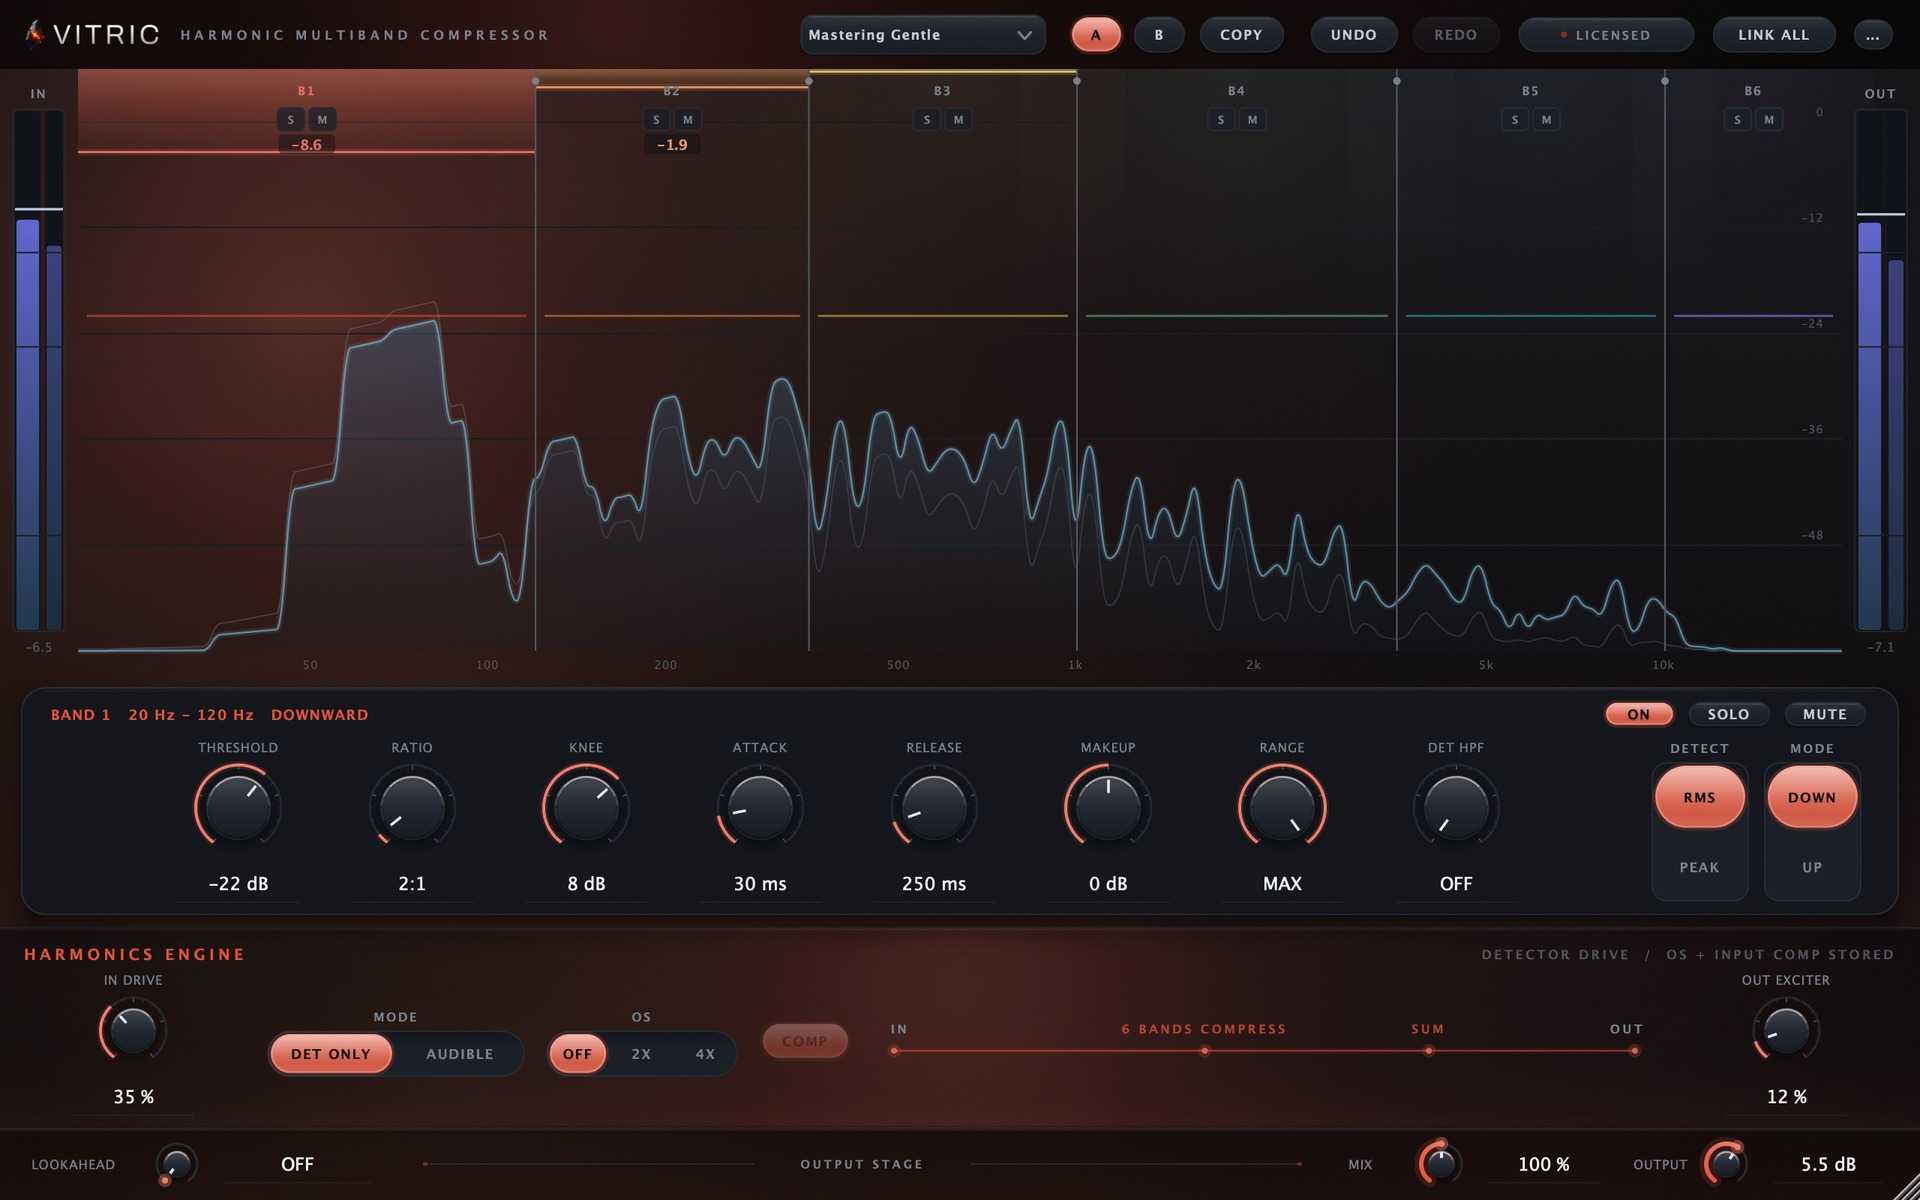The width and height of the screenshot is (1920, 1200).
Task: Click the Release knob
Action: (x=934, y=806)
